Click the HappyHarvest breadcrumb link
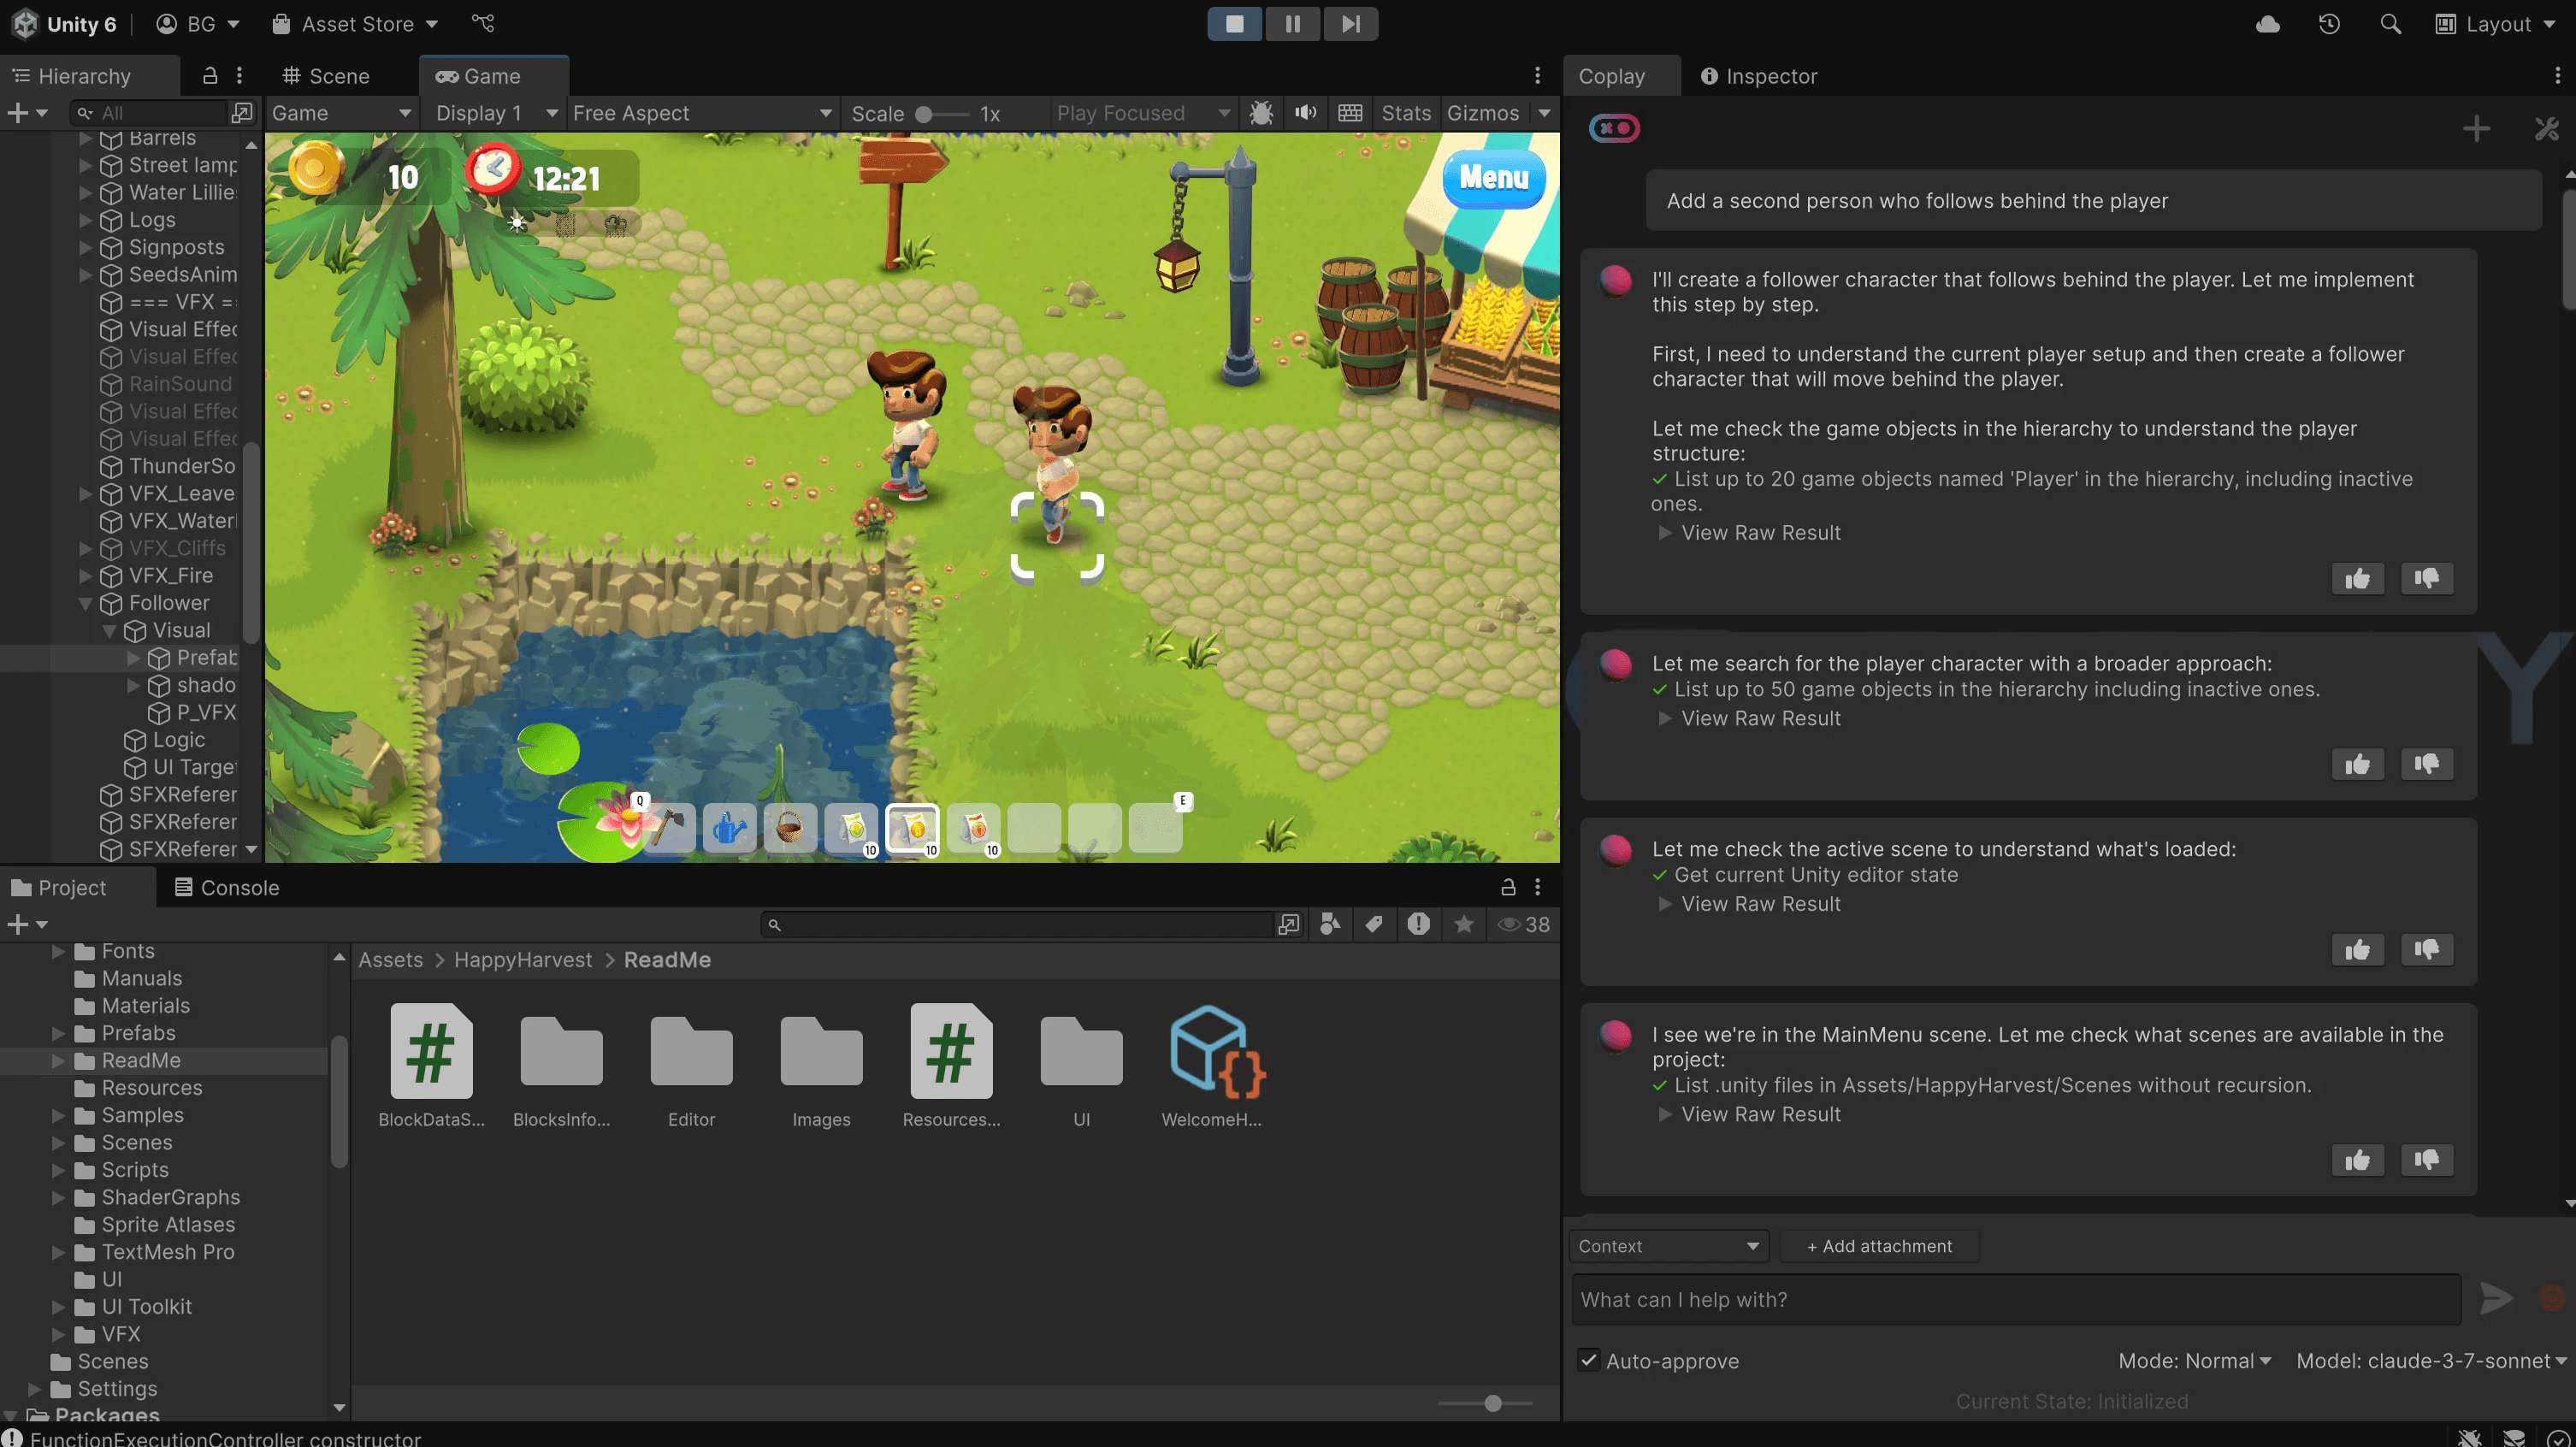Image resolution: width=2576 pixels, height=1447 pixels. [x=523, y=960]
